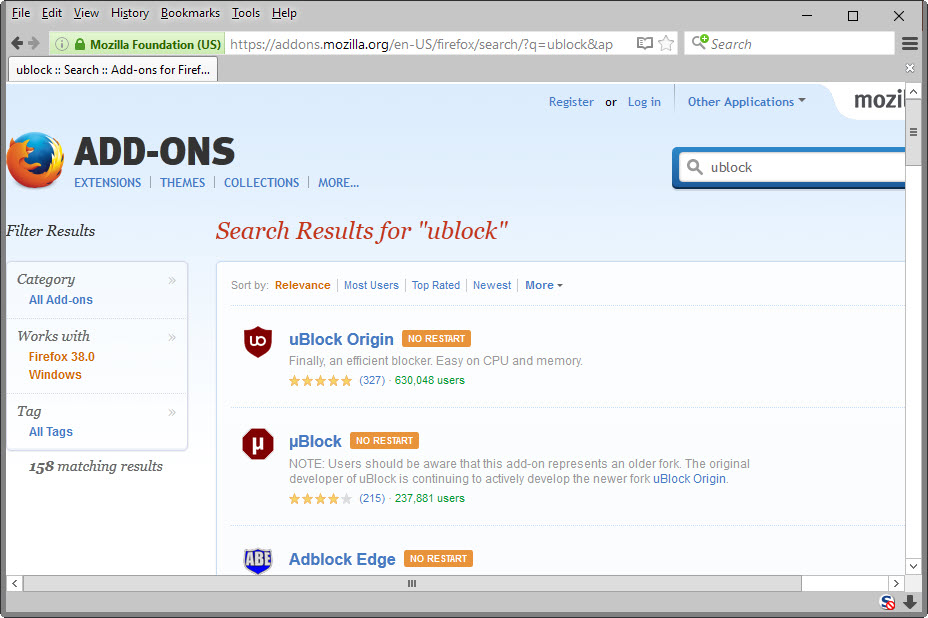Open NoScript icon in status bar
The height and width of the screenshot is (618, 928).
(x=888, y=602)
